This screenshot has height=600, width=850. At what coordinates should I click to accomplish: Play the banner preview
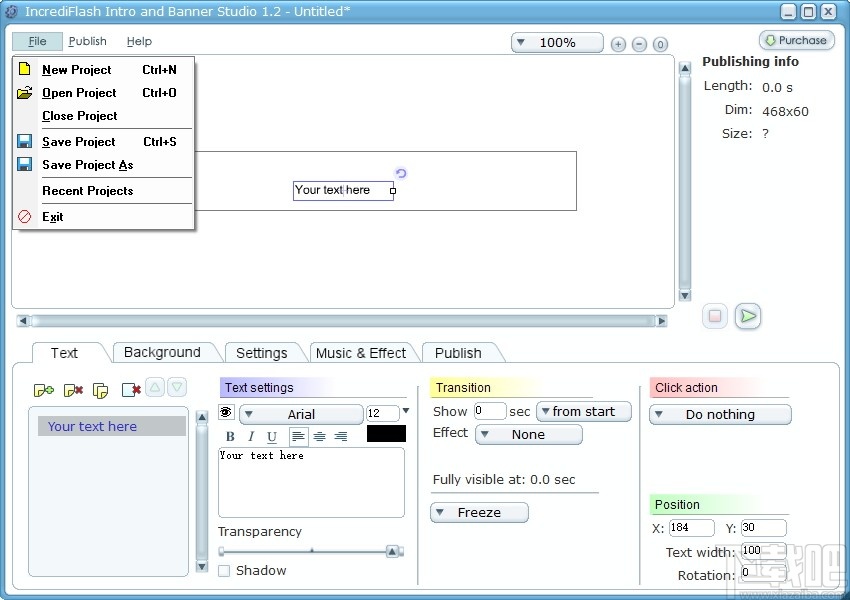pos(748,316)
